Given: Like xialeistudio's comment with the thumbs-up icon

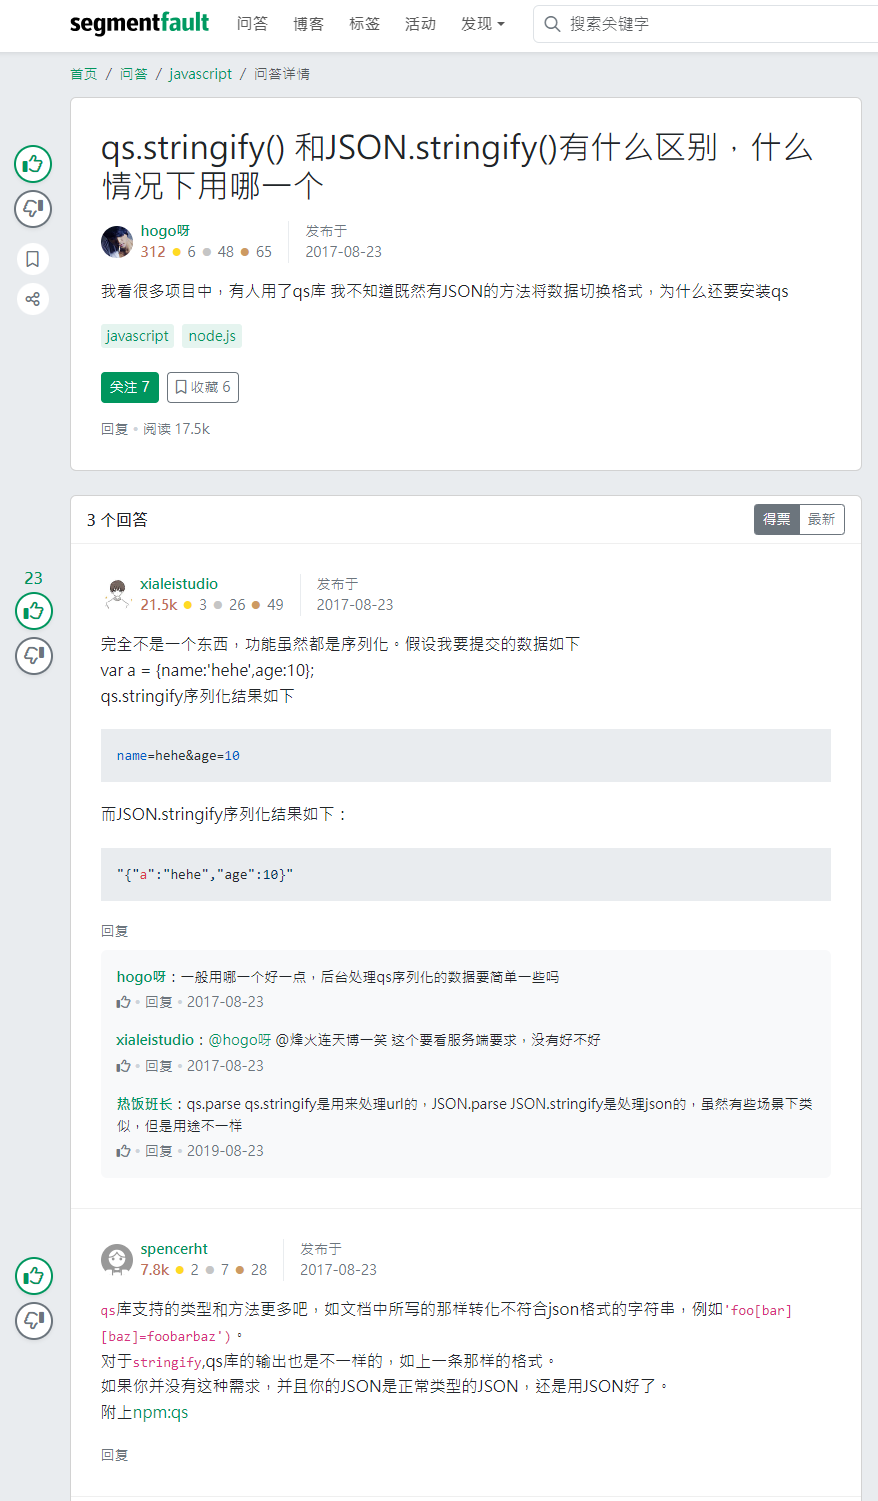Looking at the screenshot, I should click(x=124, y=1066).
